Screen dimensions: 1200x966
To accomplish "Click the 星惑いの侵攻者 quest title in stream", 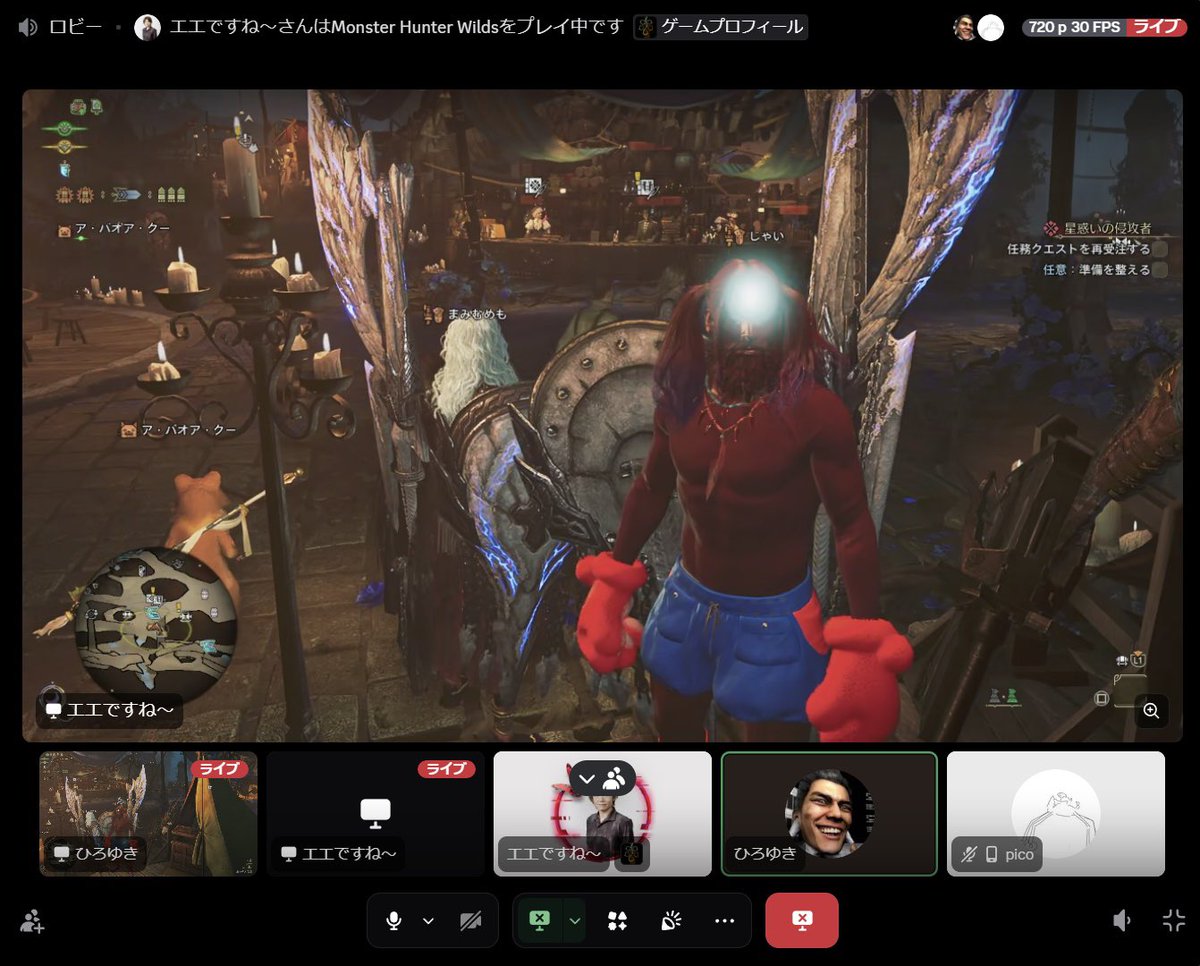I will 1106,229.
